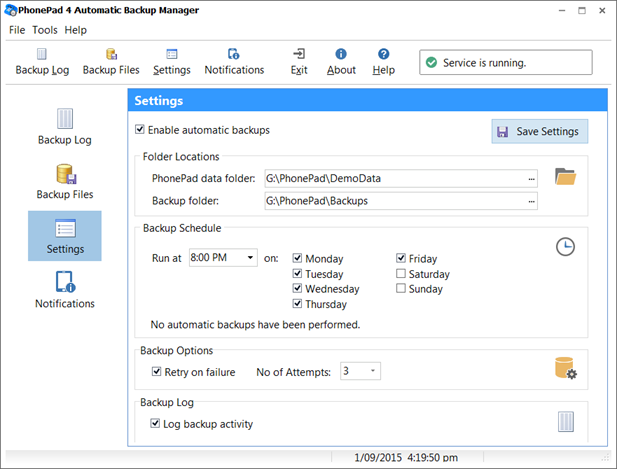The width and height of the screenshot is (617, 469).
Task: Browse for Backup folder ellipsis button
Action: point(531,201)
